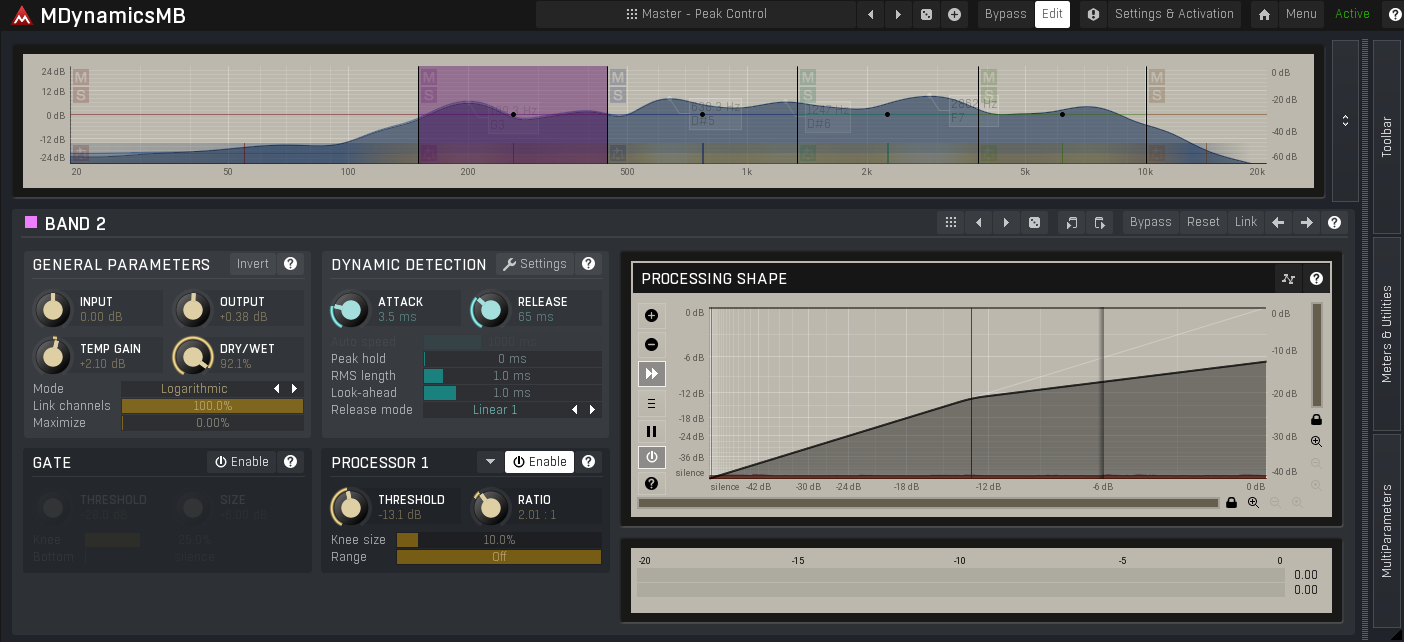1404x642 pixels.
Task: Click the alert icon left of Settings & Activation
Action: [1093, 14]
